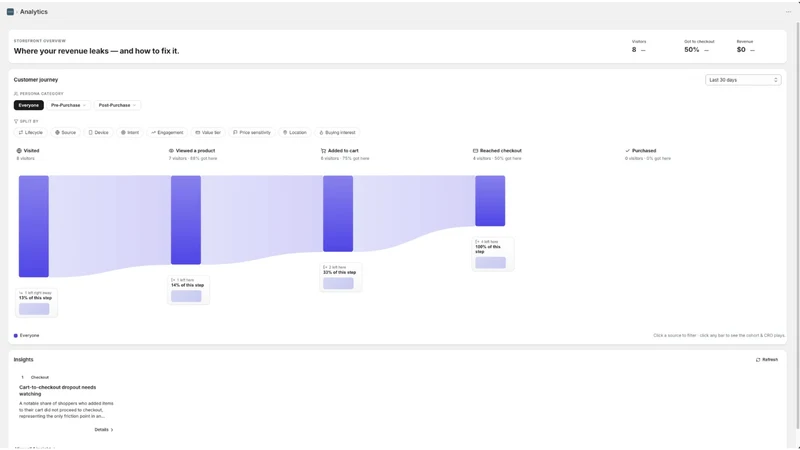Screen dimensions: 800x450
Task: Click the Purchased step label
Action: coord(644,151)
